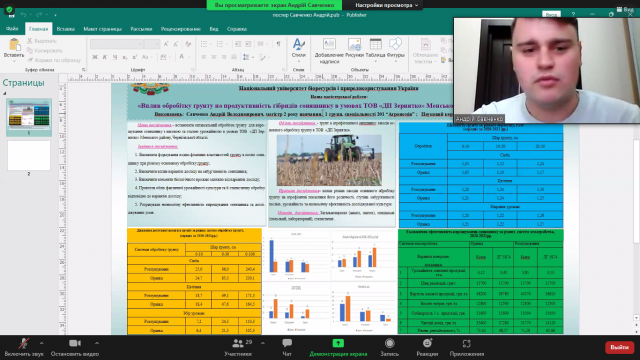This screenshot has width=640, height=360.
Task: Toggle the Запись recording button
Action: click(x=389, y=347)
